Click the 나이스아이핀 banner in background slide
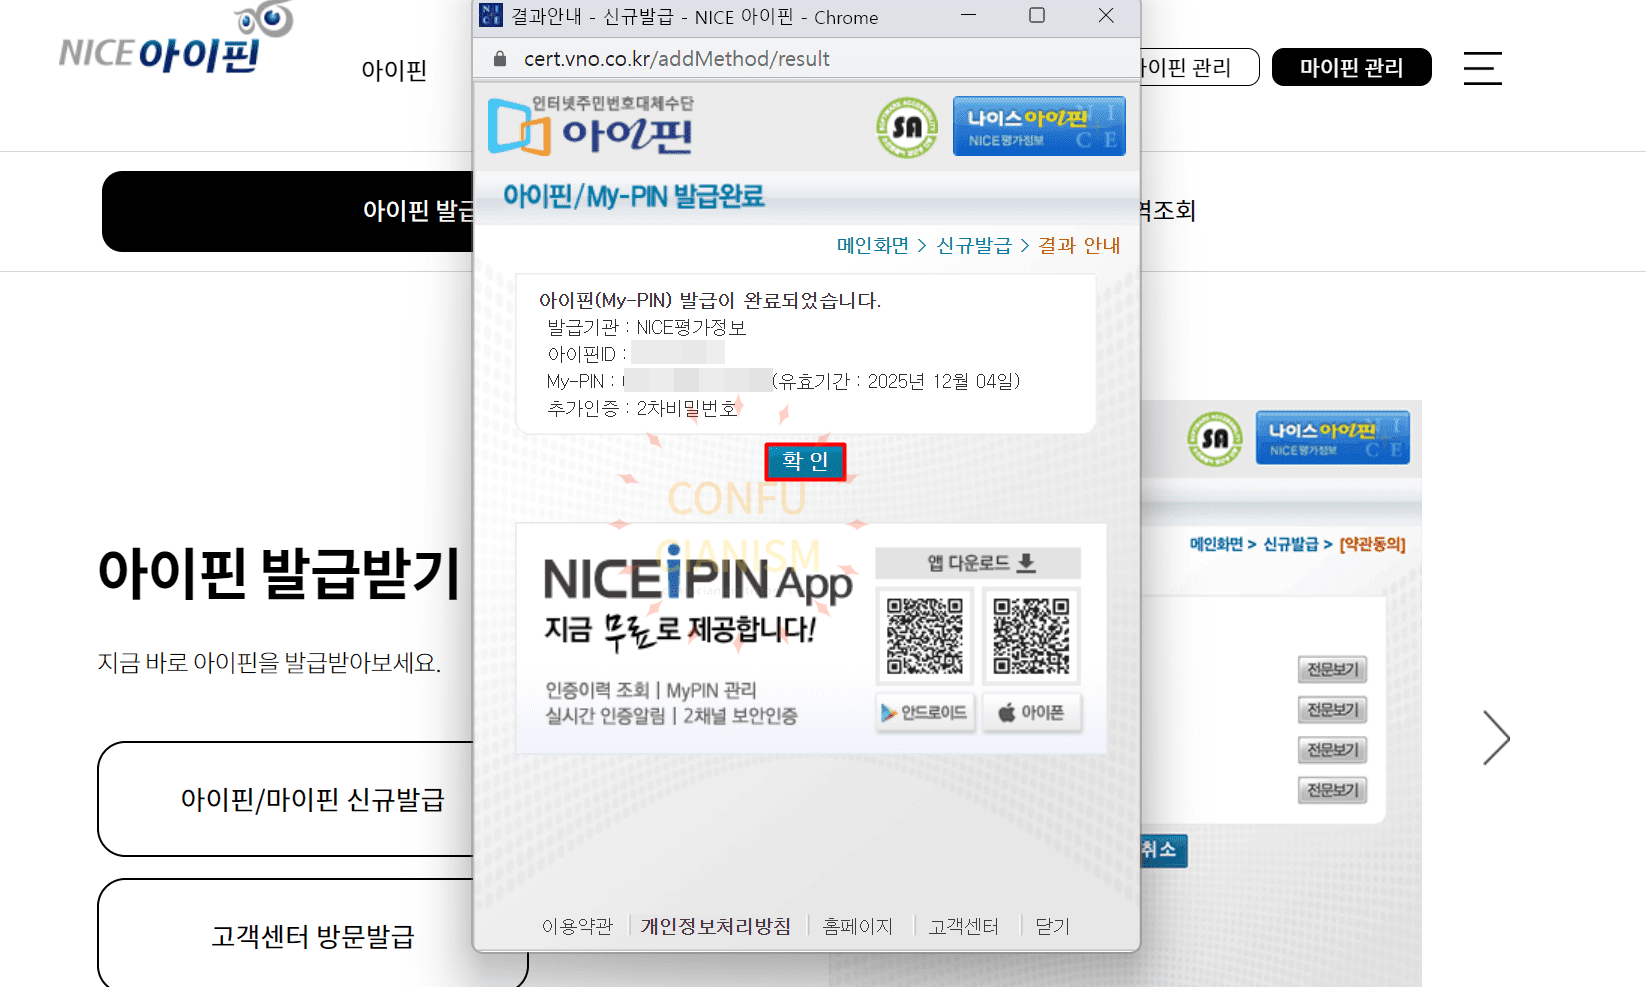 pyautogui.click(x=1333, y=437)
